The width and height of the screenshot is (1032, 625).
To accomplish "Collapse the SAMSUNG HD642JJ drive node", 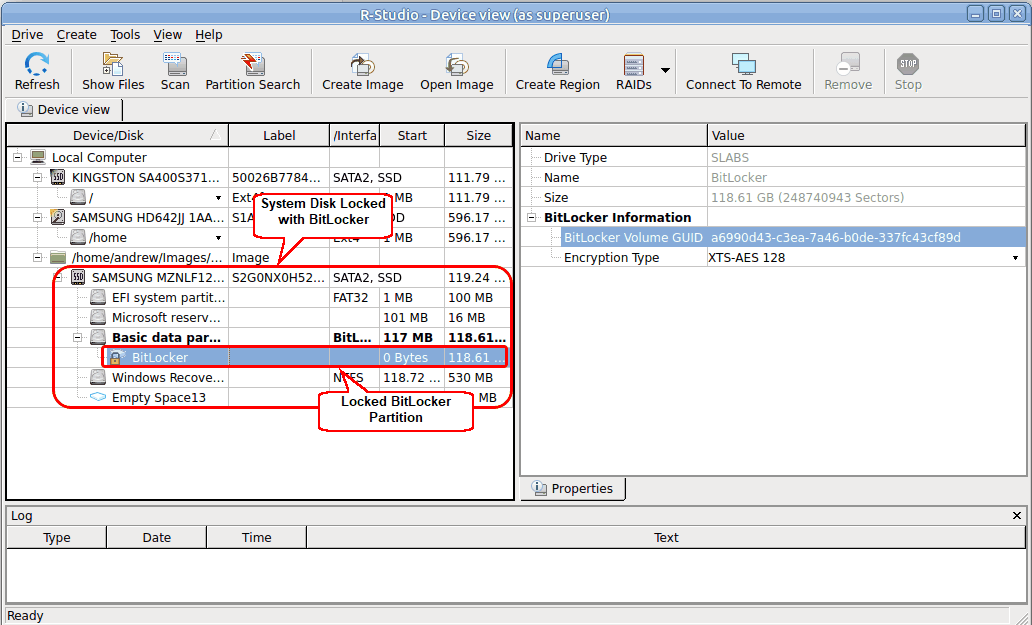I will coord(38,218).
